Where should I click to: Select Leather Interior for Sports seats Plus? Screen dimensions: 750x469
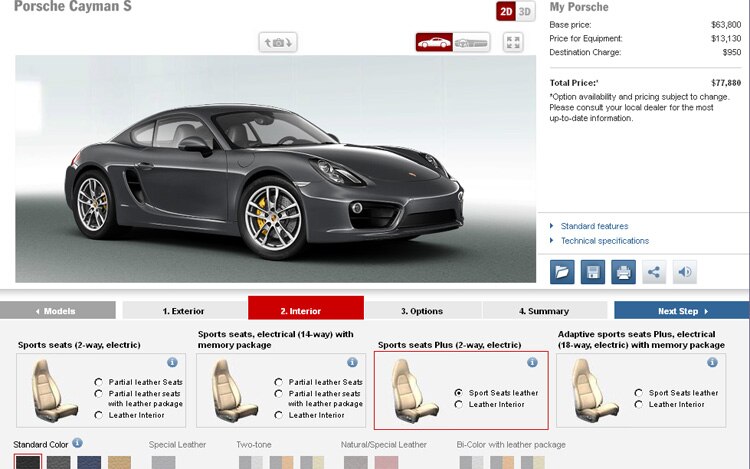point(459,404)
